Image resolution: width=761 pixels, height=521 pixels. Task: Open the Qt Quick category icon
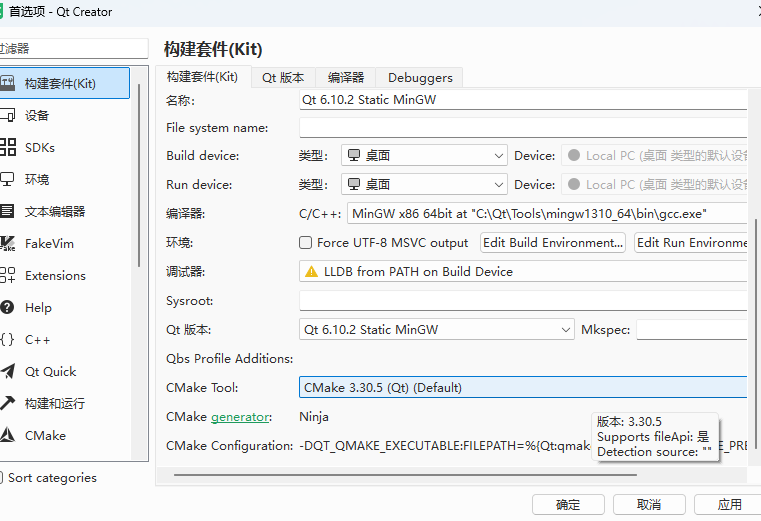(7, 371)
